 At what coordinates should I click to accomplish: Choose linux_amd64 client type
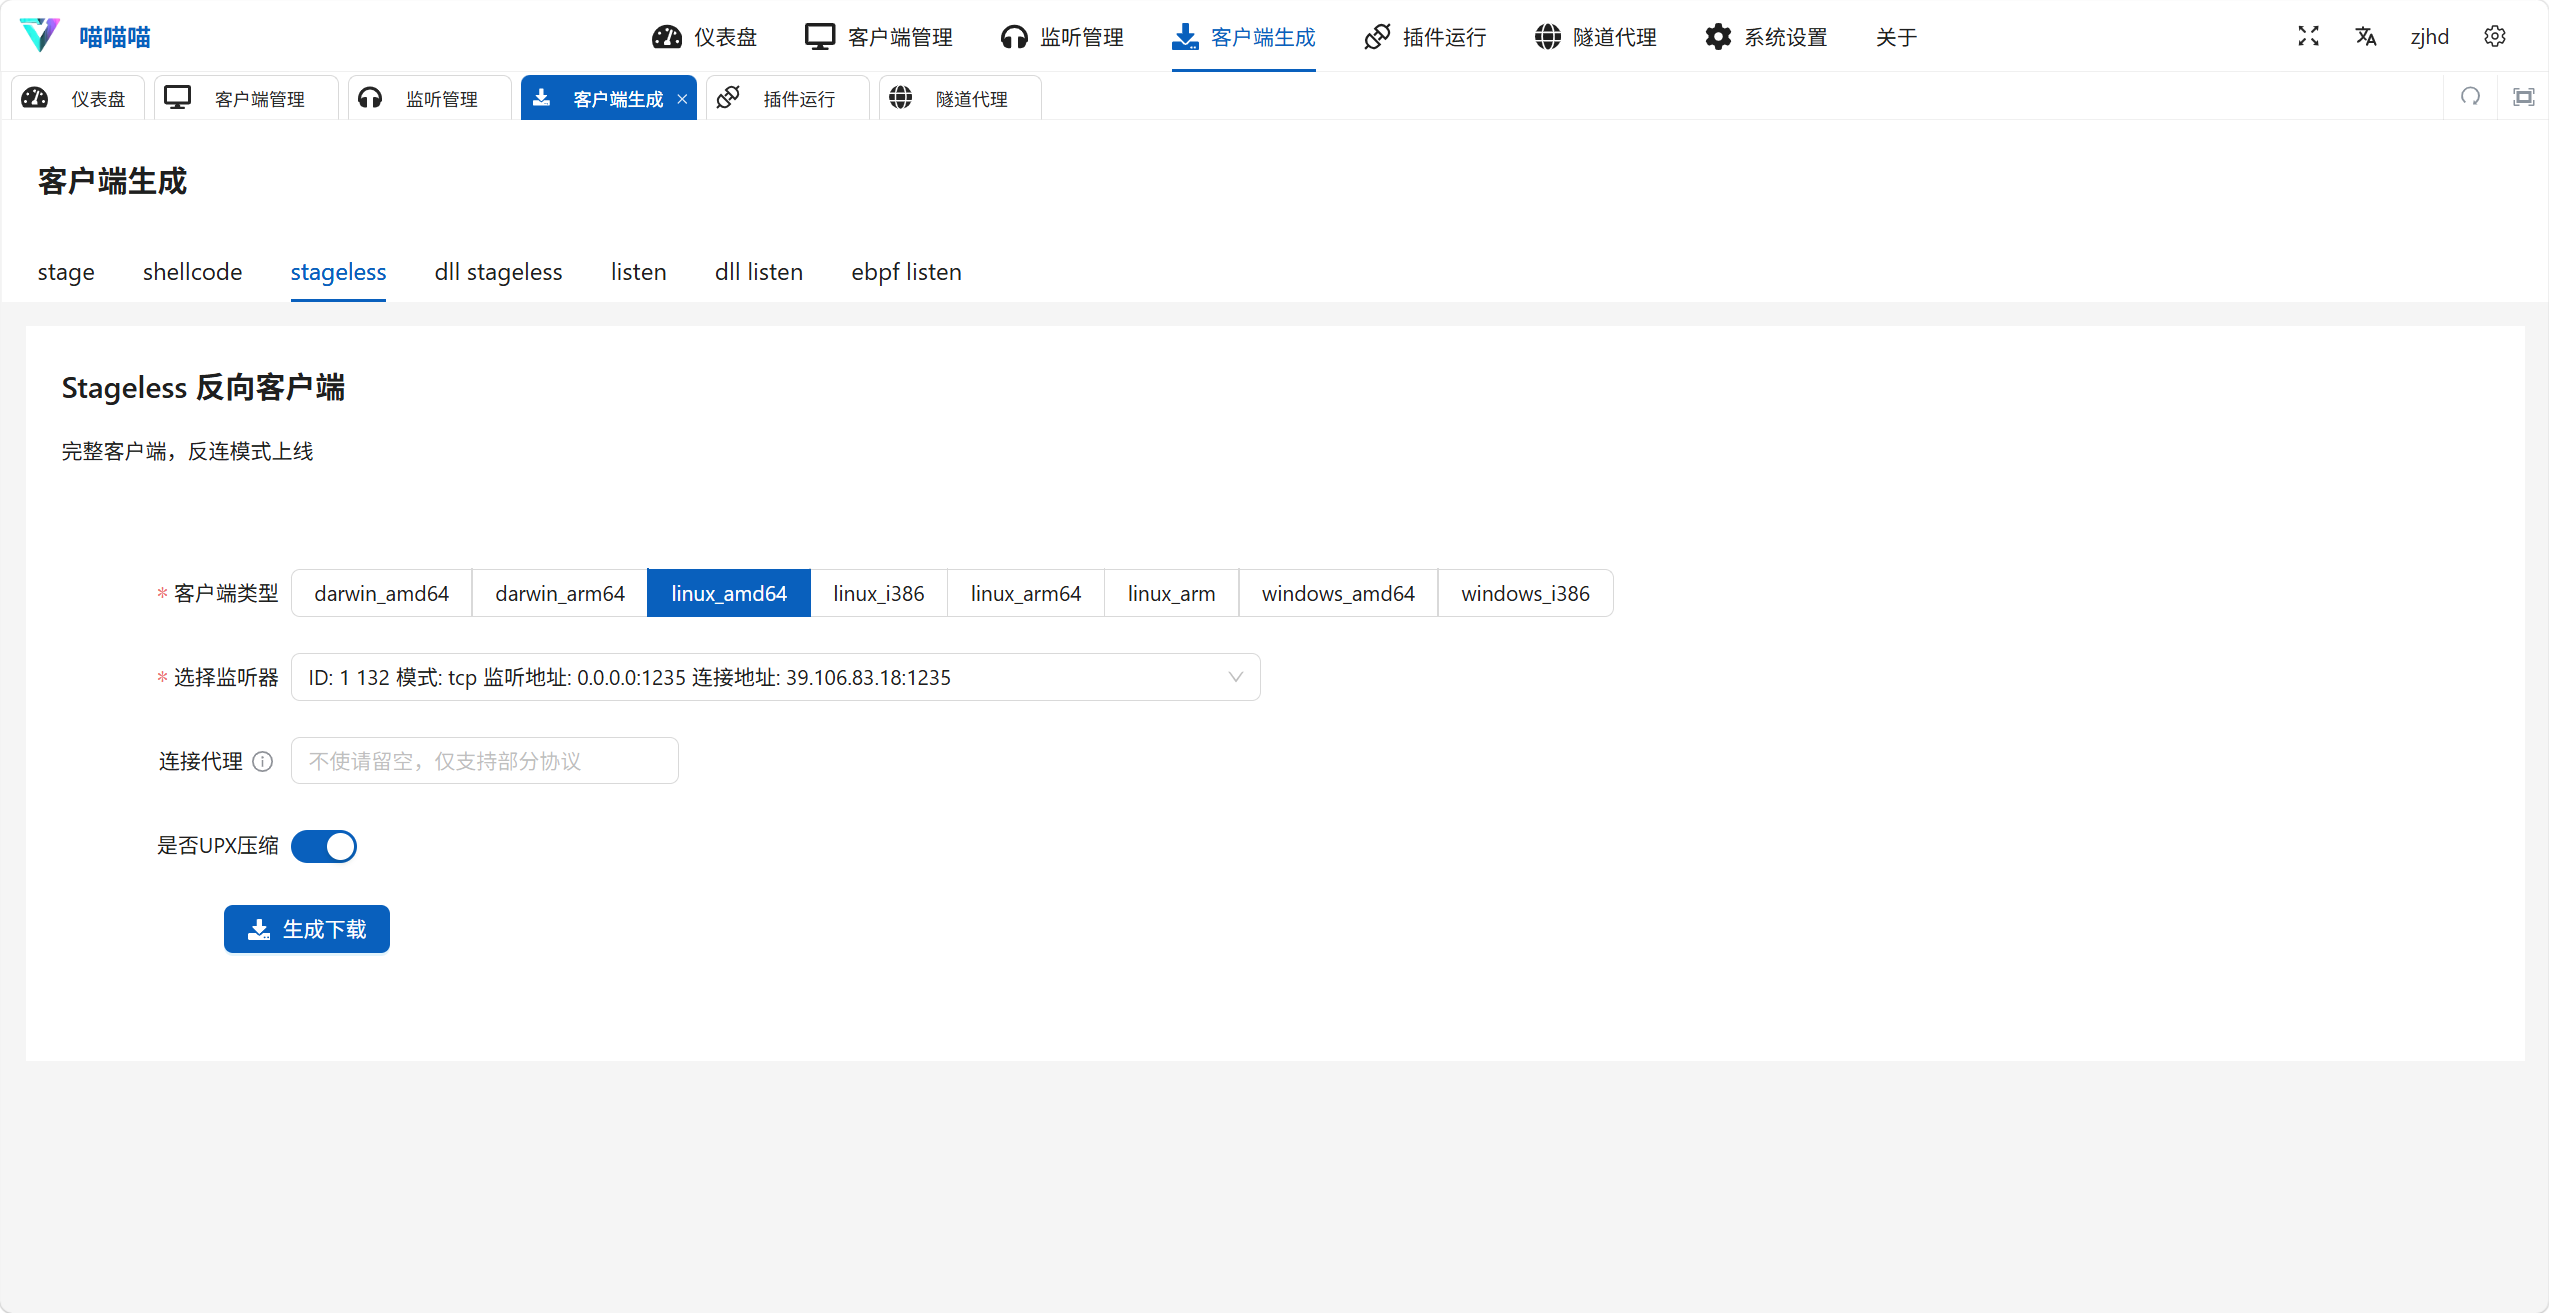coord(729,593)
